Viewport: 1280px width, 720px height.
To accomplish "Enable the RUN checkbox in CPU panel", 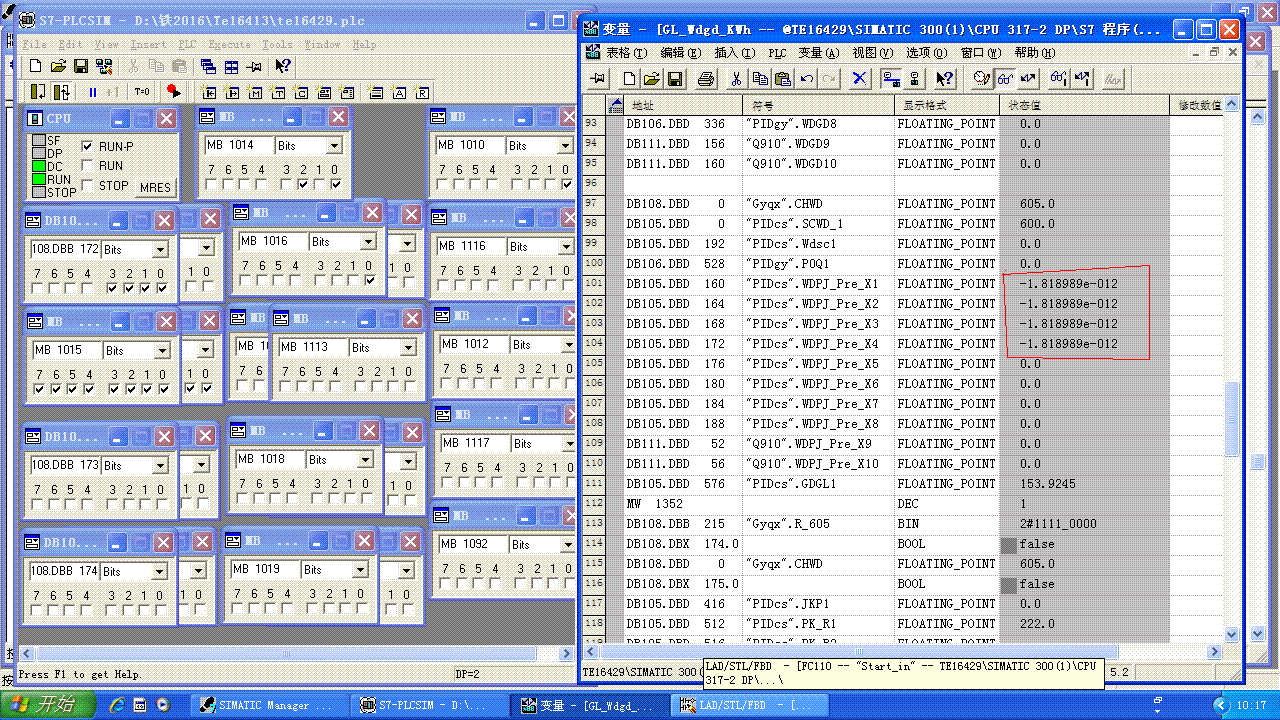I will (88, 166).
